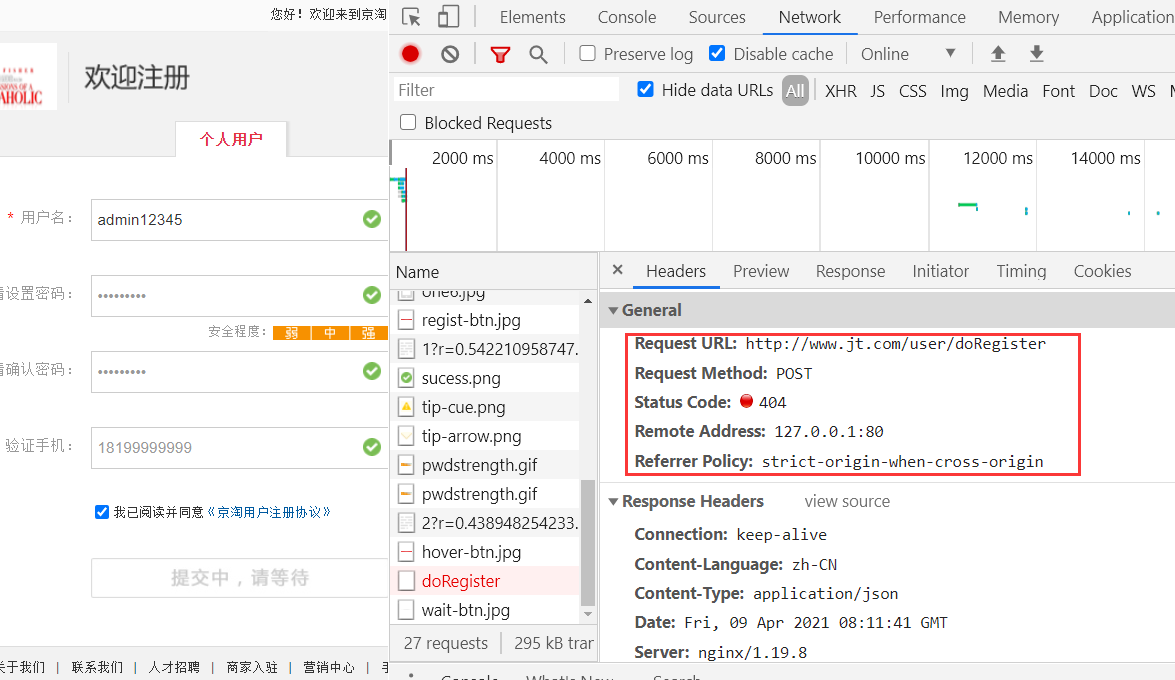
Task: Click the tip-cue.png file icon
Action: (406, 407)
